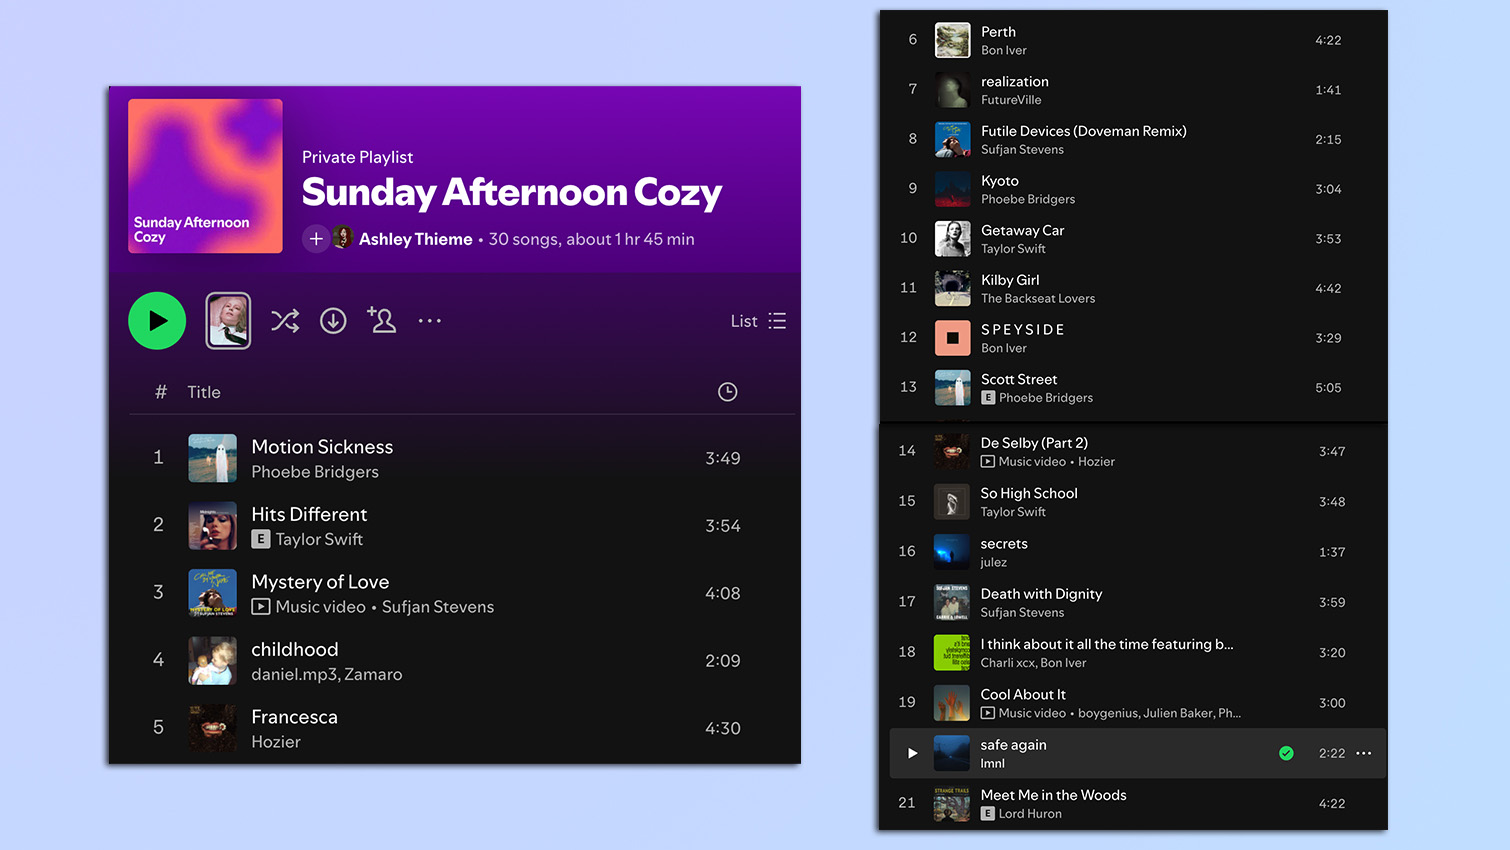Enable shuffle mode for the playlist
This screenshot has width=1510, height=850.
pos(285,320)
